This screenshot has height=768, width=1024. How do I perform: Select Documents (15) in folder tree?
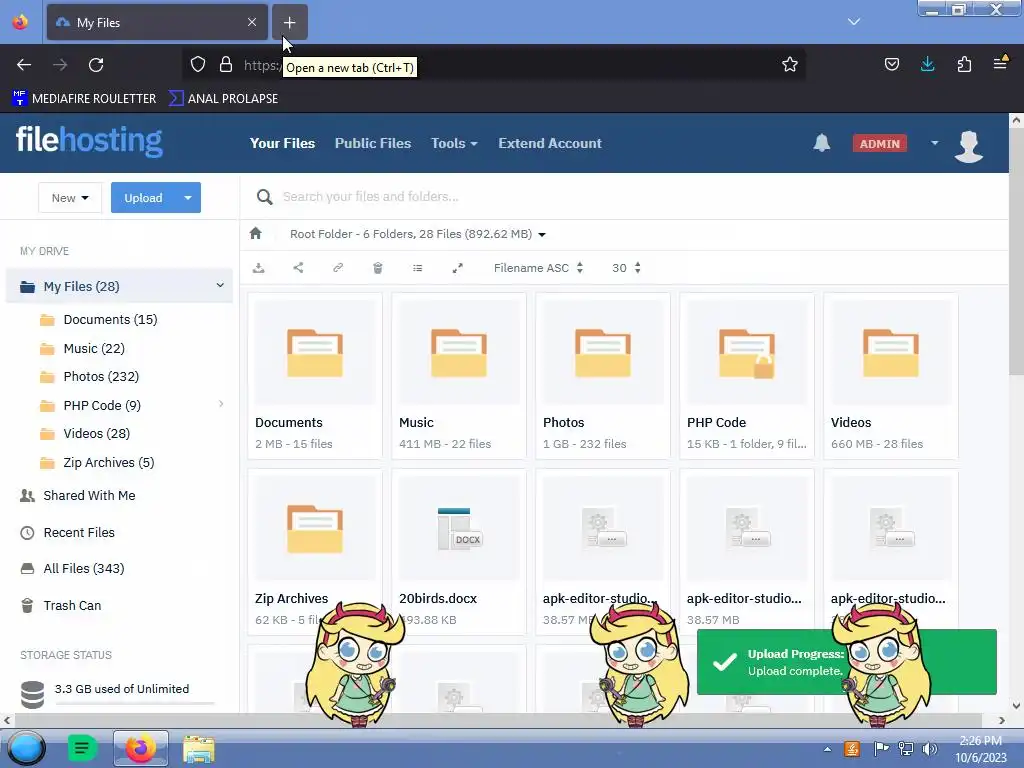pyautogui.click(x=110, y=320)
